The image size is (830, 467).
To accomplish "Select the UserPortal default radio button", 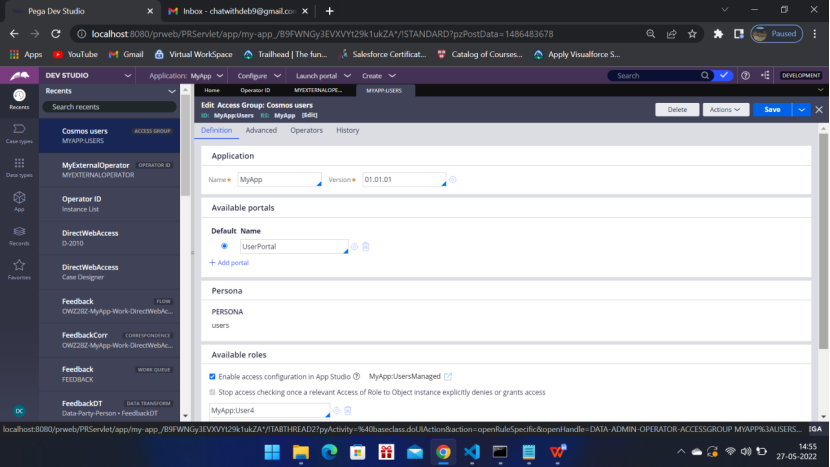I will click(x=224, y=246).
